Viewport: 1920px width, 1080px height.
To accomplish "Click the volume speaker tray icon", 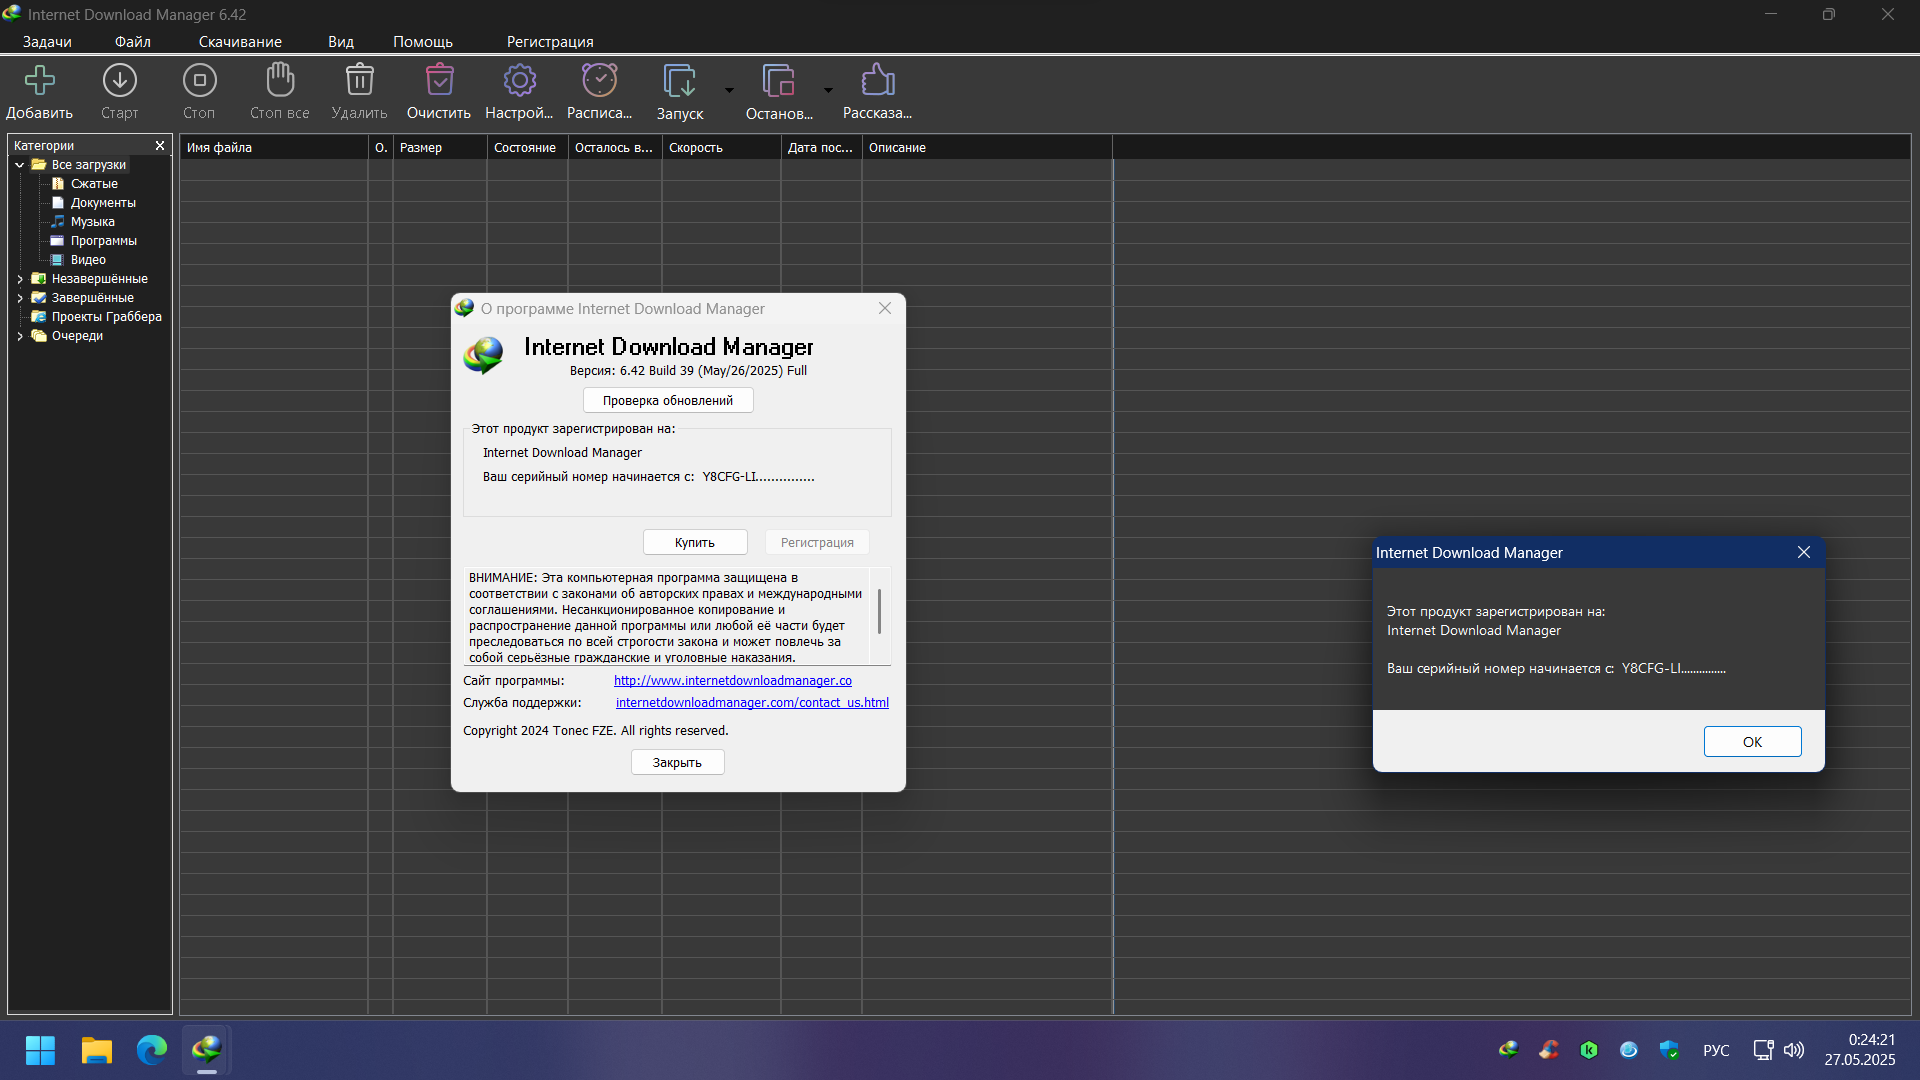I will [1794, 1050].
